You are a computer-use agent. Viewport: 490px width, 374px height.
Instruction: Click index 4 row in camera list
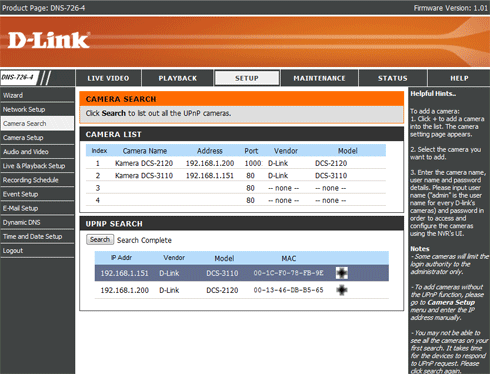[x=236, y=200]
